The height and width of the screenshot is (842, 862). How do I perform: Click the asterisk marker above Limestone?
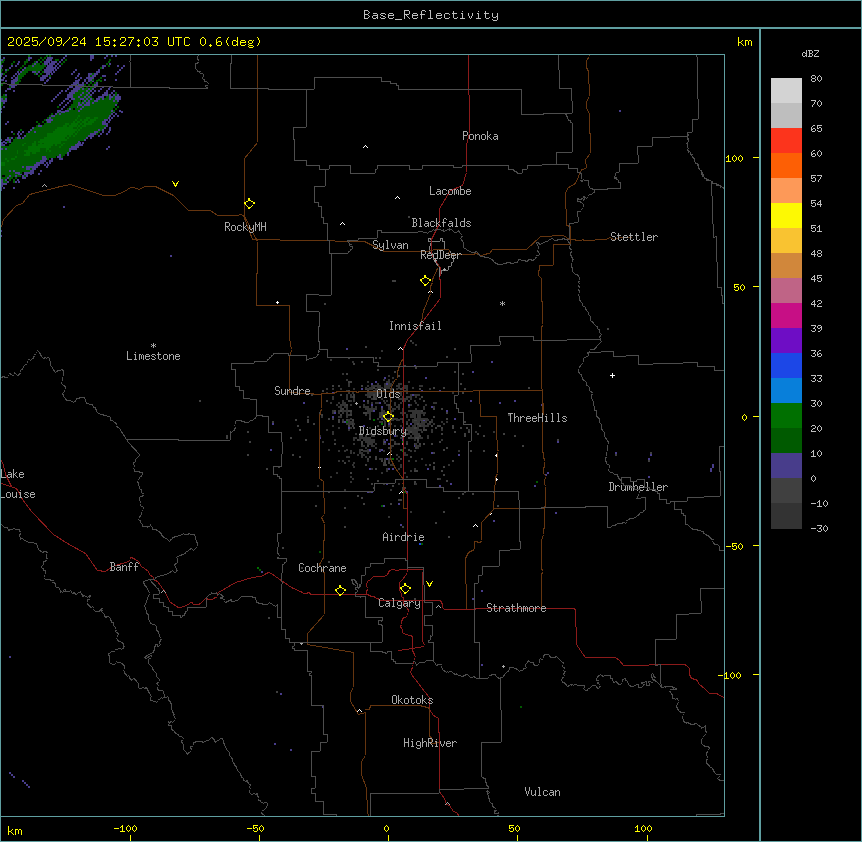point(153,345)
